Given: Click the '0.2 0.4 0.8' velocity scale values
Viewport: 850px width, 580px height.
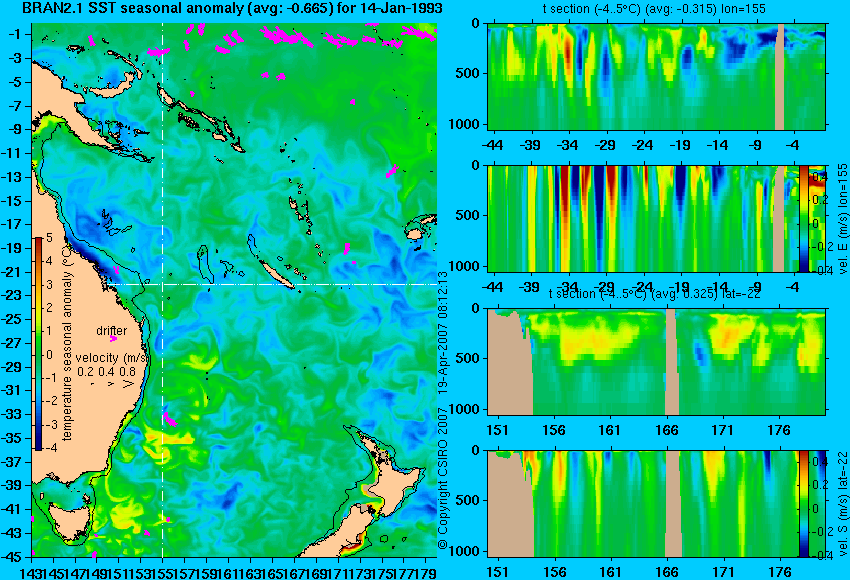Looking at the screenshot, I should [x=106, y=371].
